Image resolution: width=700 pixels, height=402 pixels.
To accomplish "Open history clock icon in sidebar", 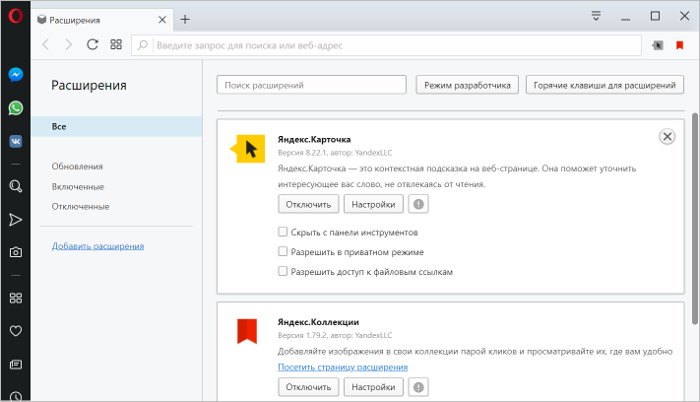I will (16, 397).
